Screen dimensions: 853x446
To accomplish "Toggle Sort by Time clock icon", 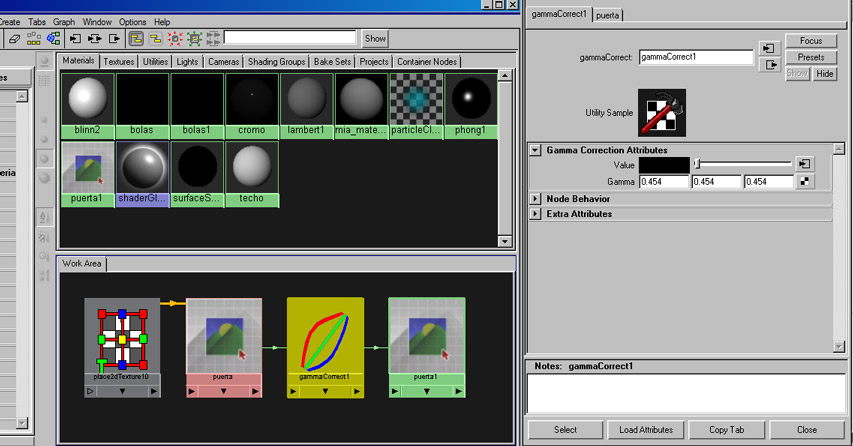I will pyautogui.click(x=45, y=256).
